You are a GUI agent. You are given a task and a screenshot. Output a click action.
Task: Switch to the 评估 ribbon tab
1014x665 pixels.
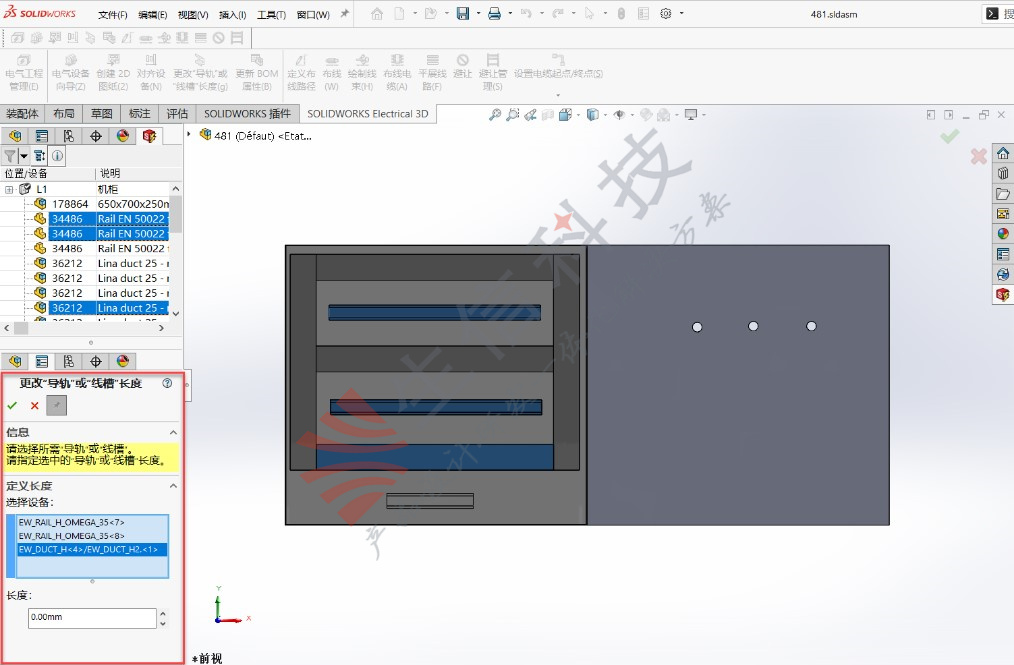tap(177, 114)
